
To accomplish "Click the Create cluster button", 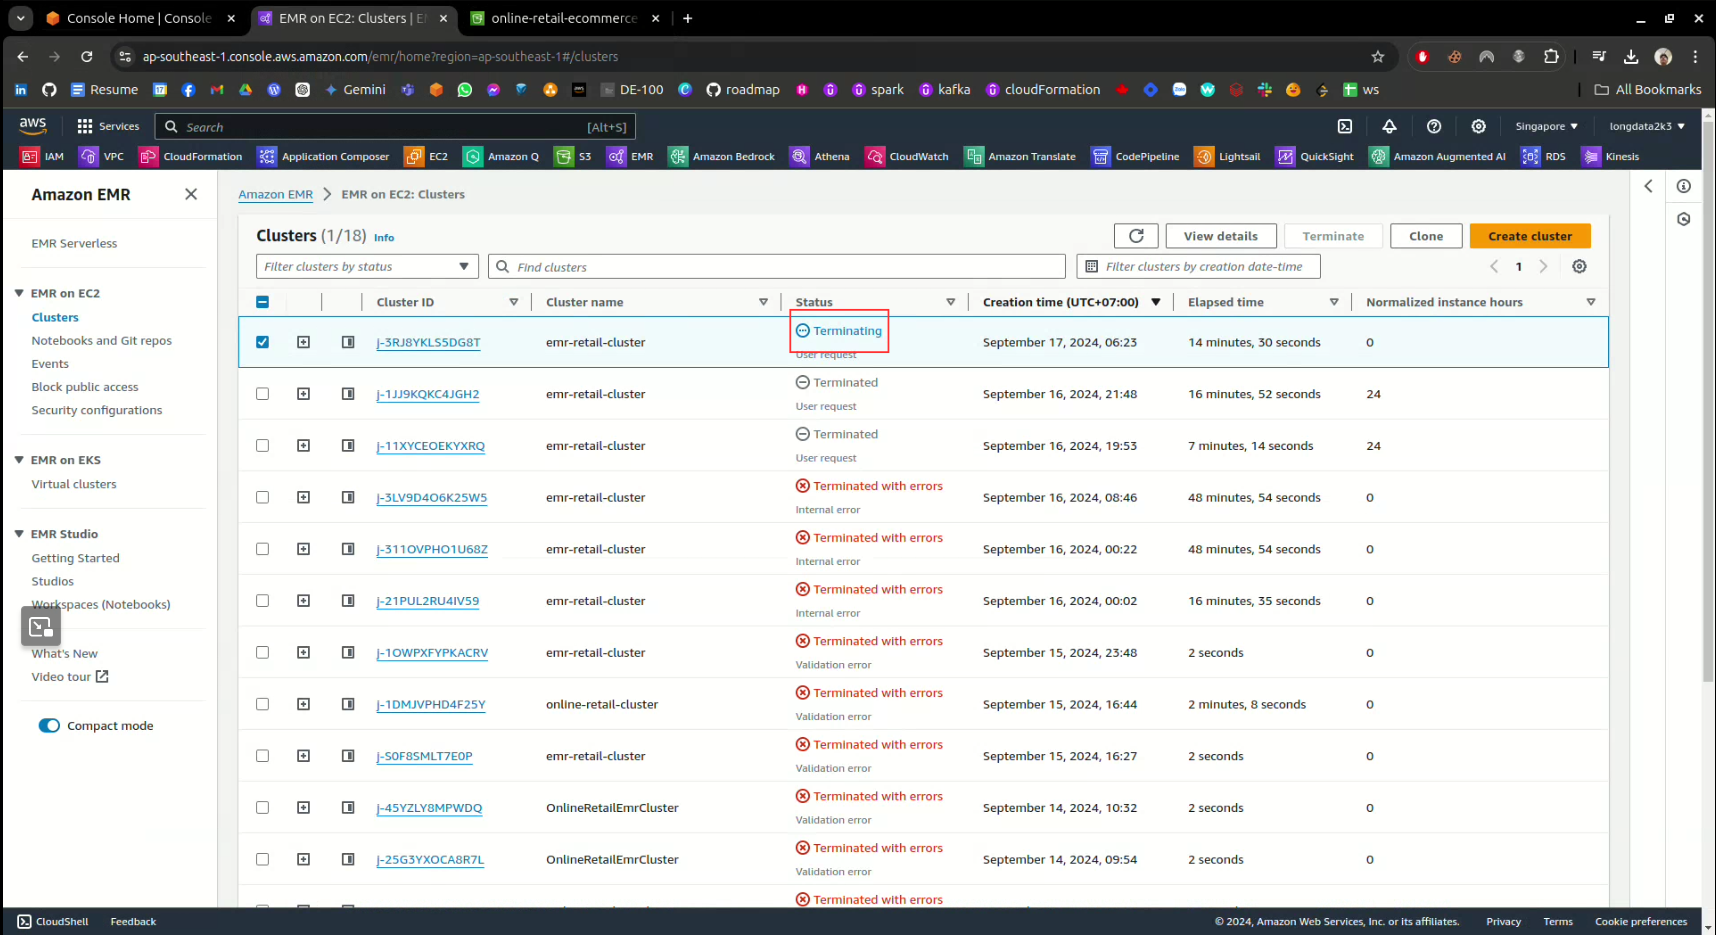I will pos(1529,236).
